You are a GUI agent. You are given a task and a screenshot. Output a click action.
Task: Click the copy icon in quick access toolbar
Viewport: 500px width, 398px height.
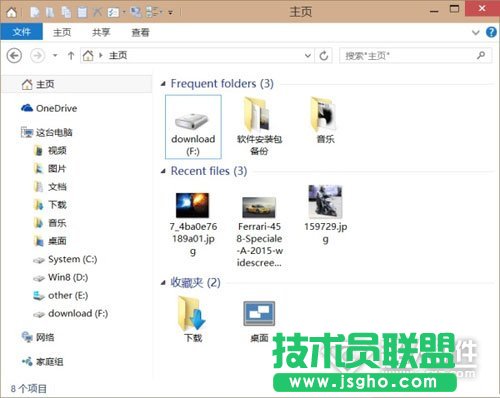click(x=66, y=12)
